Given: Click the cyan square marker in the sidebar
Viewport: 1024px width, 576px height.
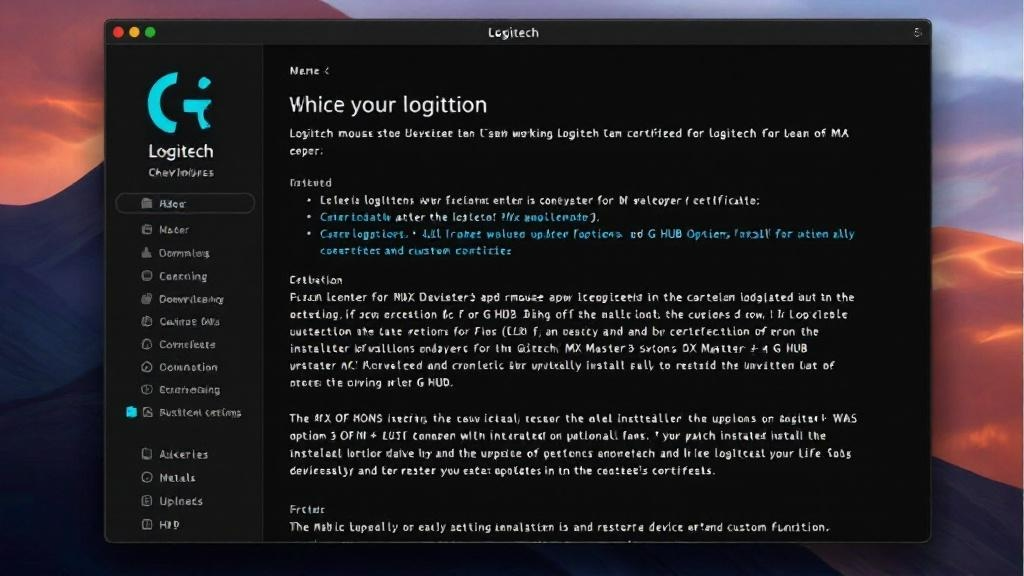Looking at the screenshot, I should tap(131, 412).
